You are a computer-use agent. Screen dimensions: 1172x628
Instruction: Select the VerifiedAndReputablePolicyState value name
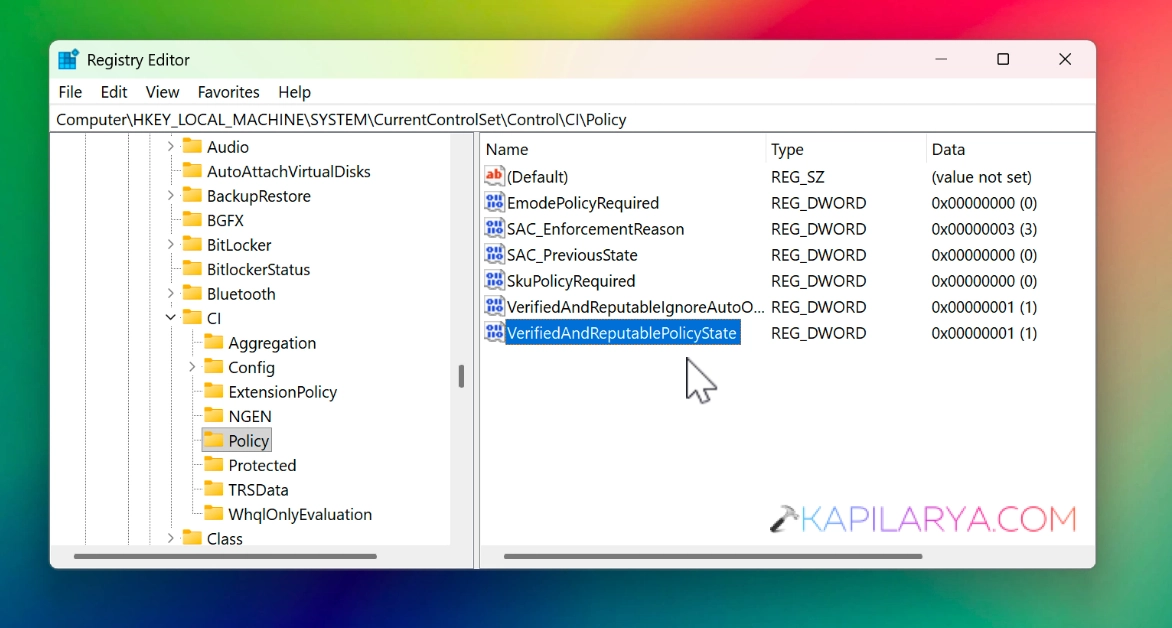pyautogui.click(x=623, y=333)
